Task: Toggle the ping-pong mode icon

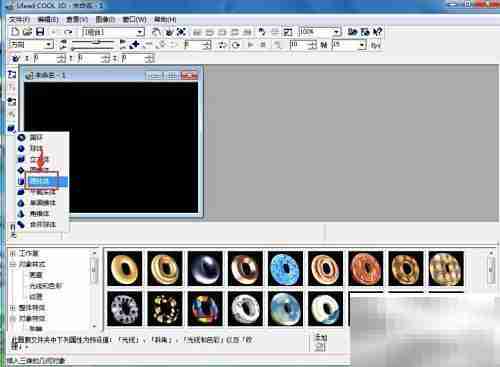Action: (x=222, y=45)
